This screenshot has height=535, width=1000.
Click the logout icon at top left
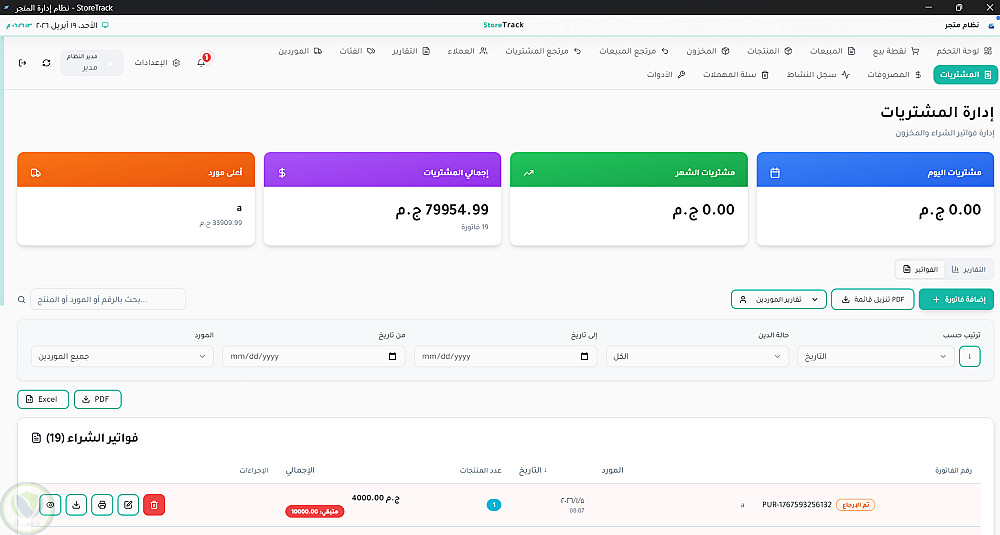coord(23,63)
